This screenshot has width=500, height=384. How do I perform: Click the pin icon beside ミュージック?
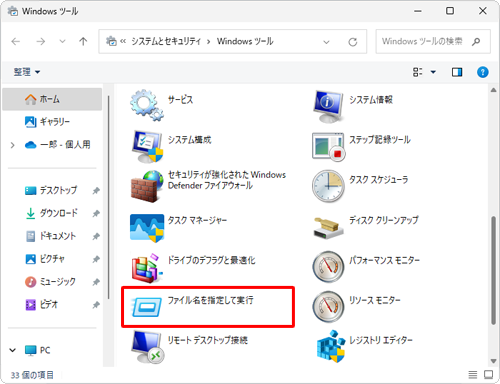pyautogui.click(x=96, y=282)
